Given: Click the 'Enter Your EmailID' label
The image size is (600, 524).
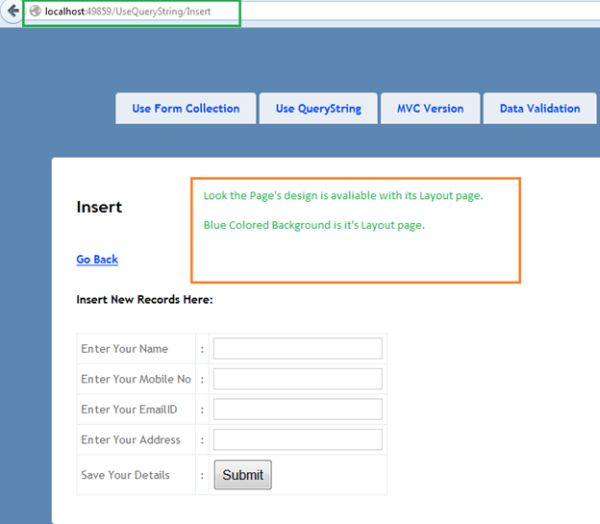Looking at the screenshot, I should 129,410.
